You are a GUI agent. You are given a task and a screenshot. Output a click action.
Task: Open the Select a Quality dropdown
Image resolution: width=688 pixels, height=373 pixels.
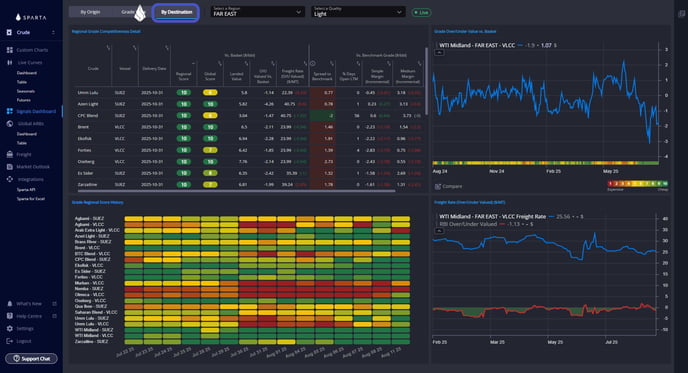click(x=358, y=12)
